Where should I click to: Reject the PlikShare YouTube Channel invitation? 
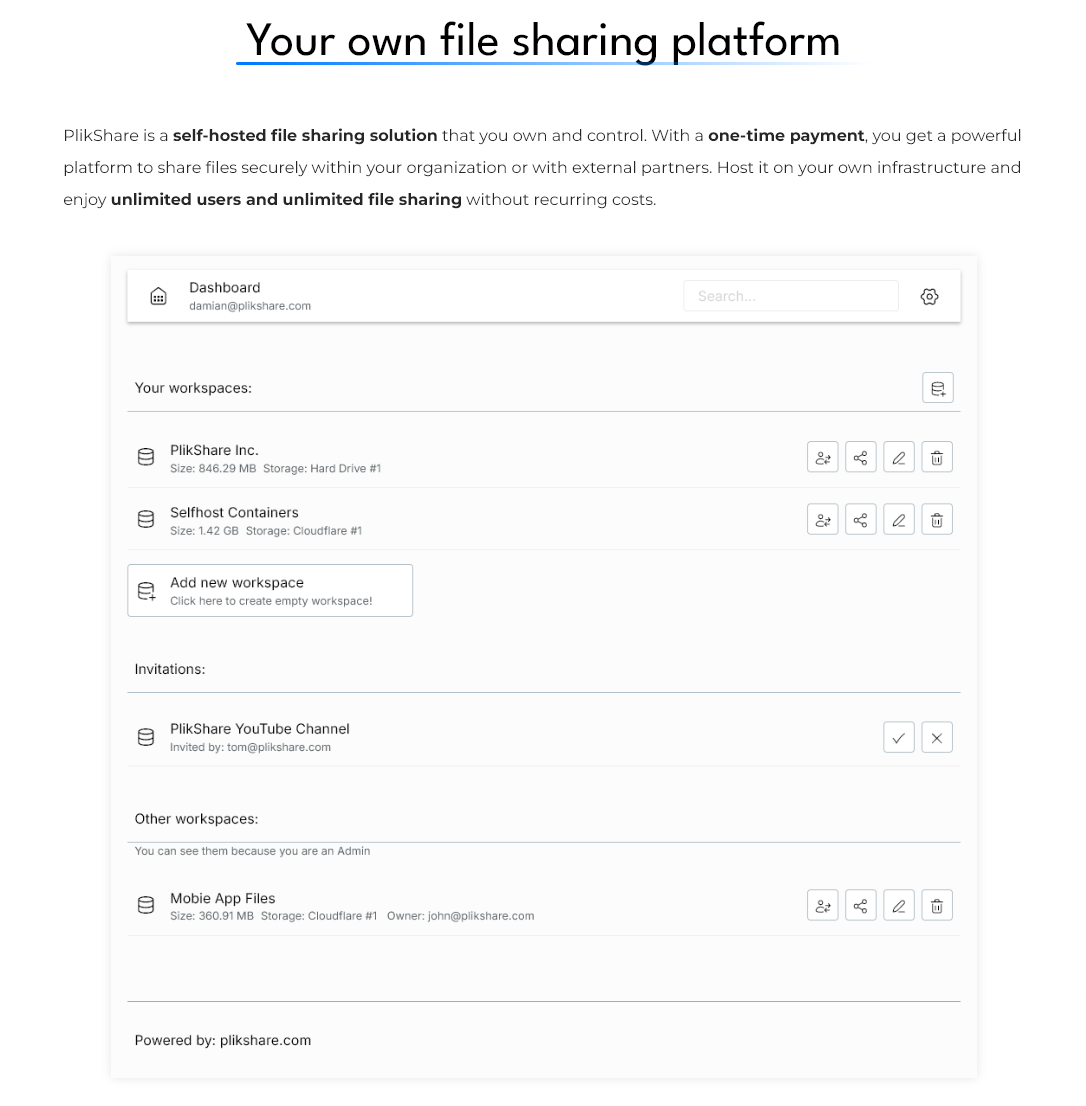(x=937, y=738)
